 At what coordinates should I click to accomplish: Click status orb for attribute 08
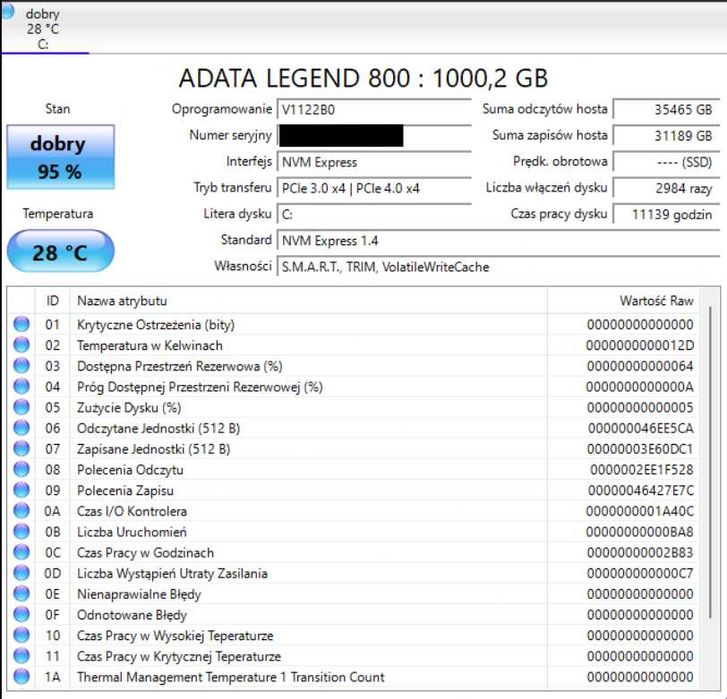pyautogui.click(x=21, y=469)
